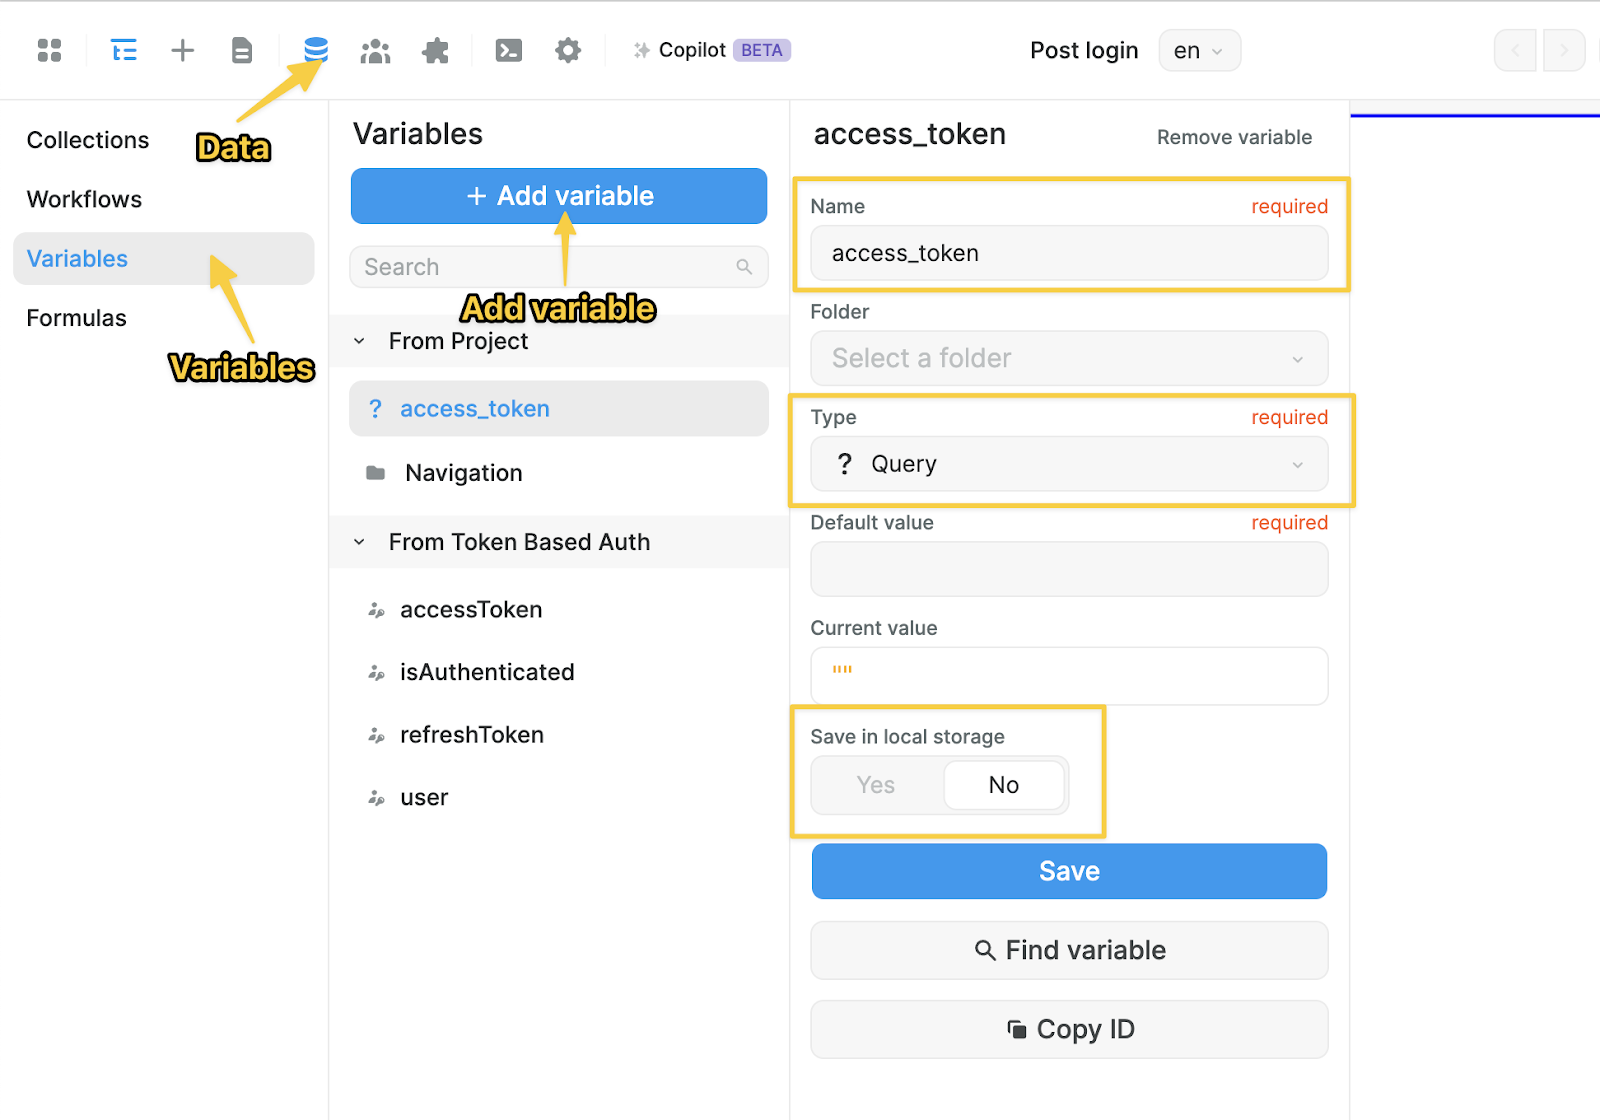Click the Add variable button
This screenshot has width=1600, height=1120.
(x=558, y=196)
